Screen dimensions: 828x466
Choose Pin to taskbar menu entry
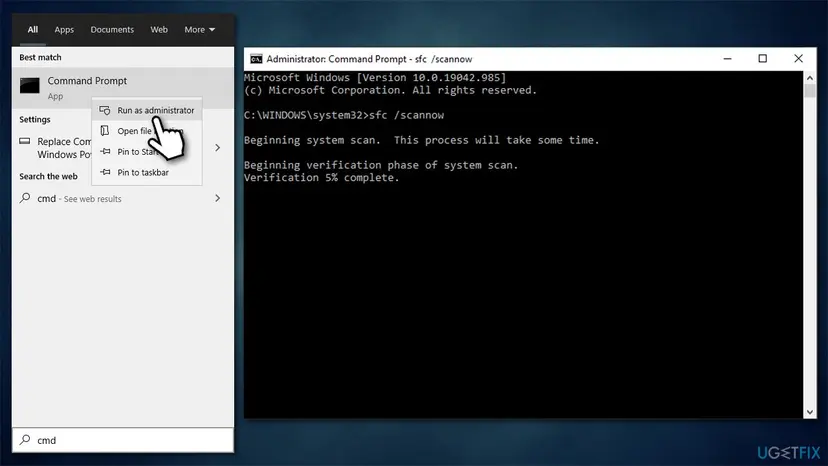[147, 172]
